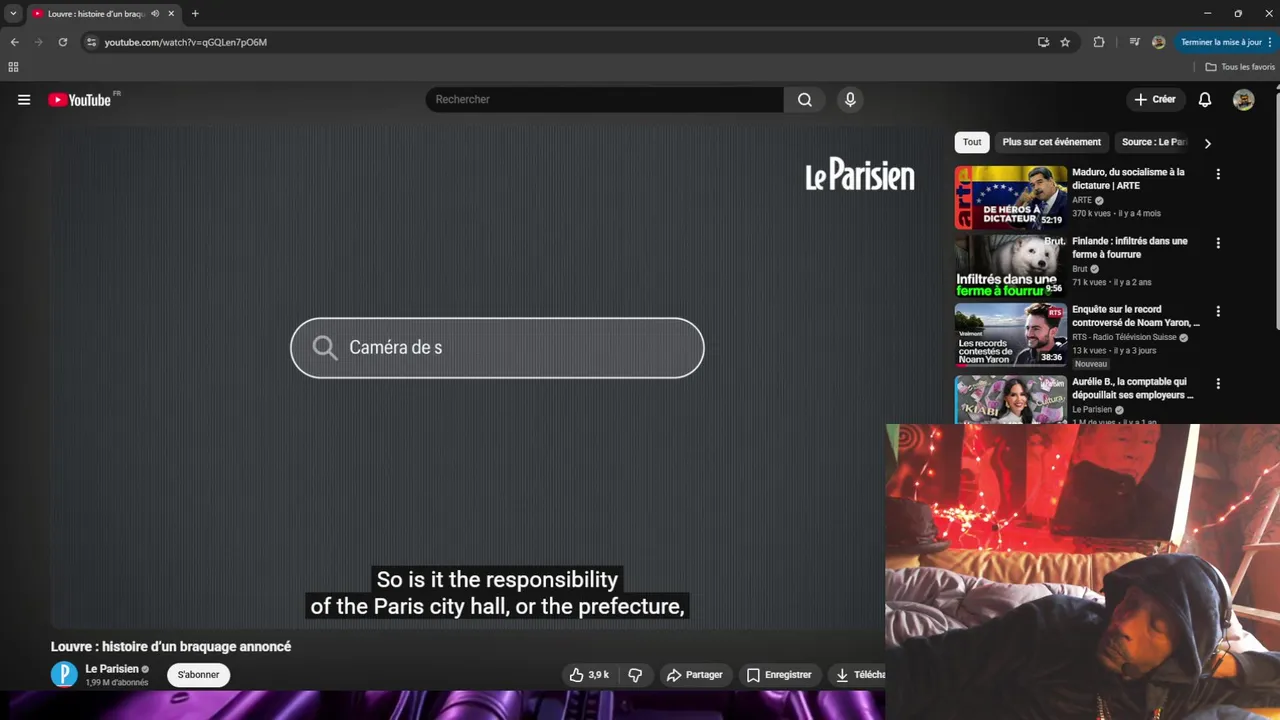Screen dimensions: 1280x720
Task: Open Maduro socialisme video thumbnail
Action: [x=1010, y=197]
